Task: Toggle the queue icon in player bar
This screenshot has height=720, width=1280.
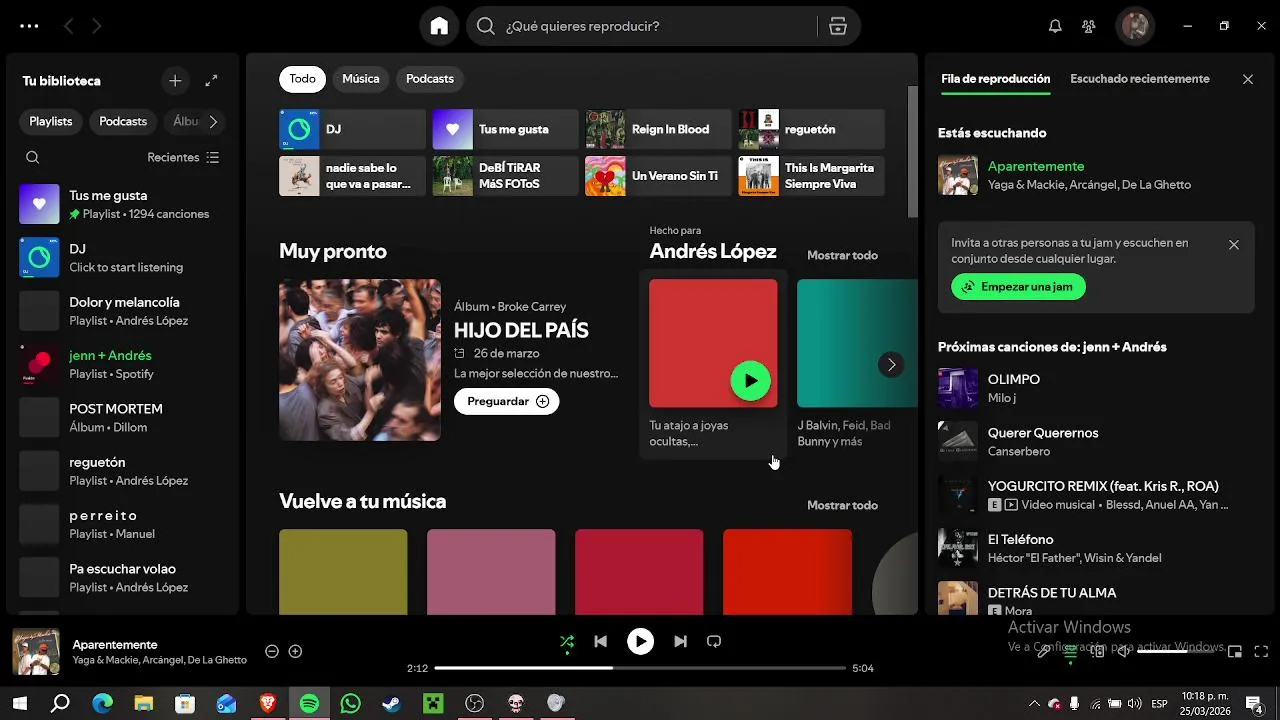Action: 1070,652
